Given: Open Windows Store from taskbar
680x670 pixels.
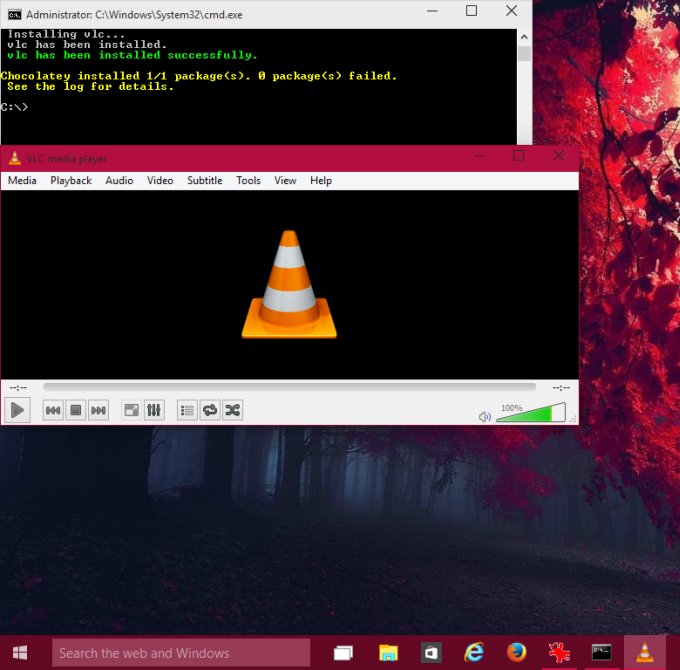Looking at the screenshot, I should click(431, 653).
